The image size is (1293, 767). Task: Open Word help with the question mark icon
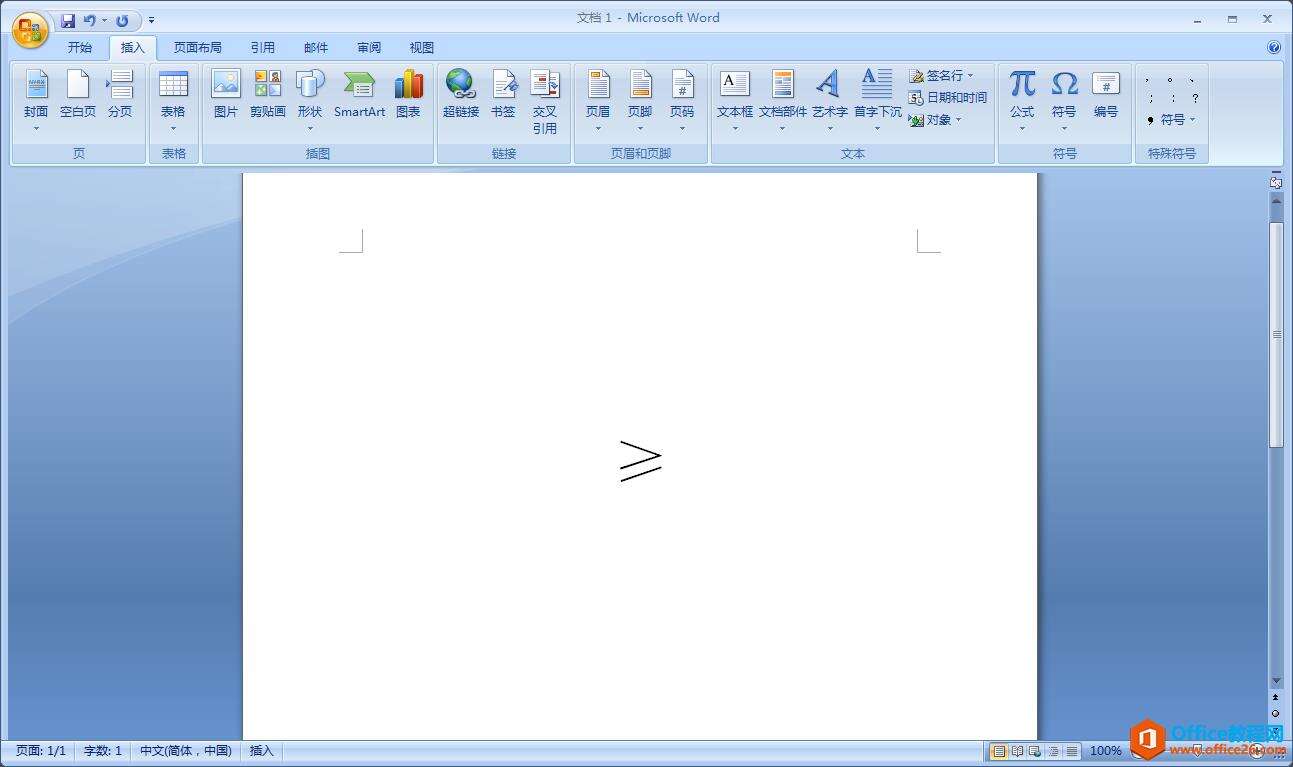point(1273,47)
